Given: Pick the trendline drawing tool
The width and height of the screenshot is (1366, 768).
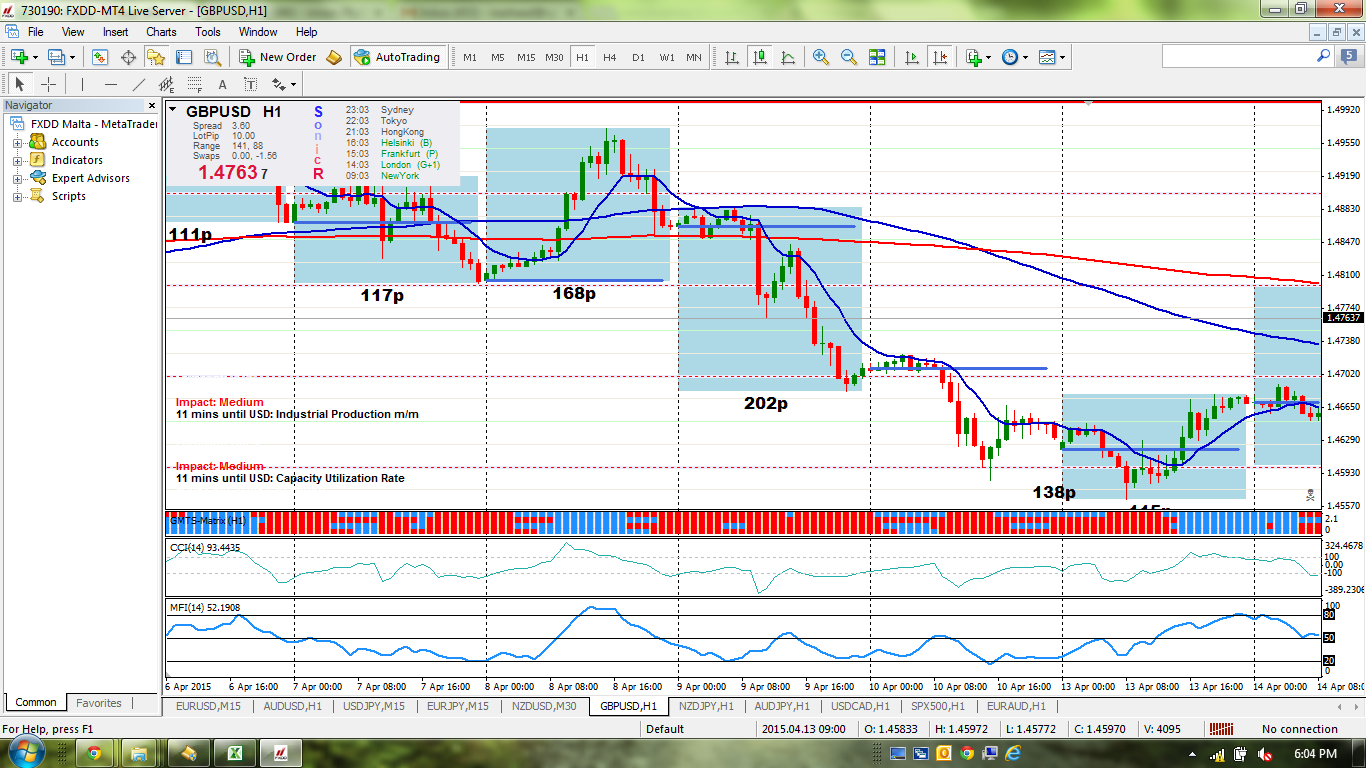Looking at the screenshot, I should [x=138, y=84].
